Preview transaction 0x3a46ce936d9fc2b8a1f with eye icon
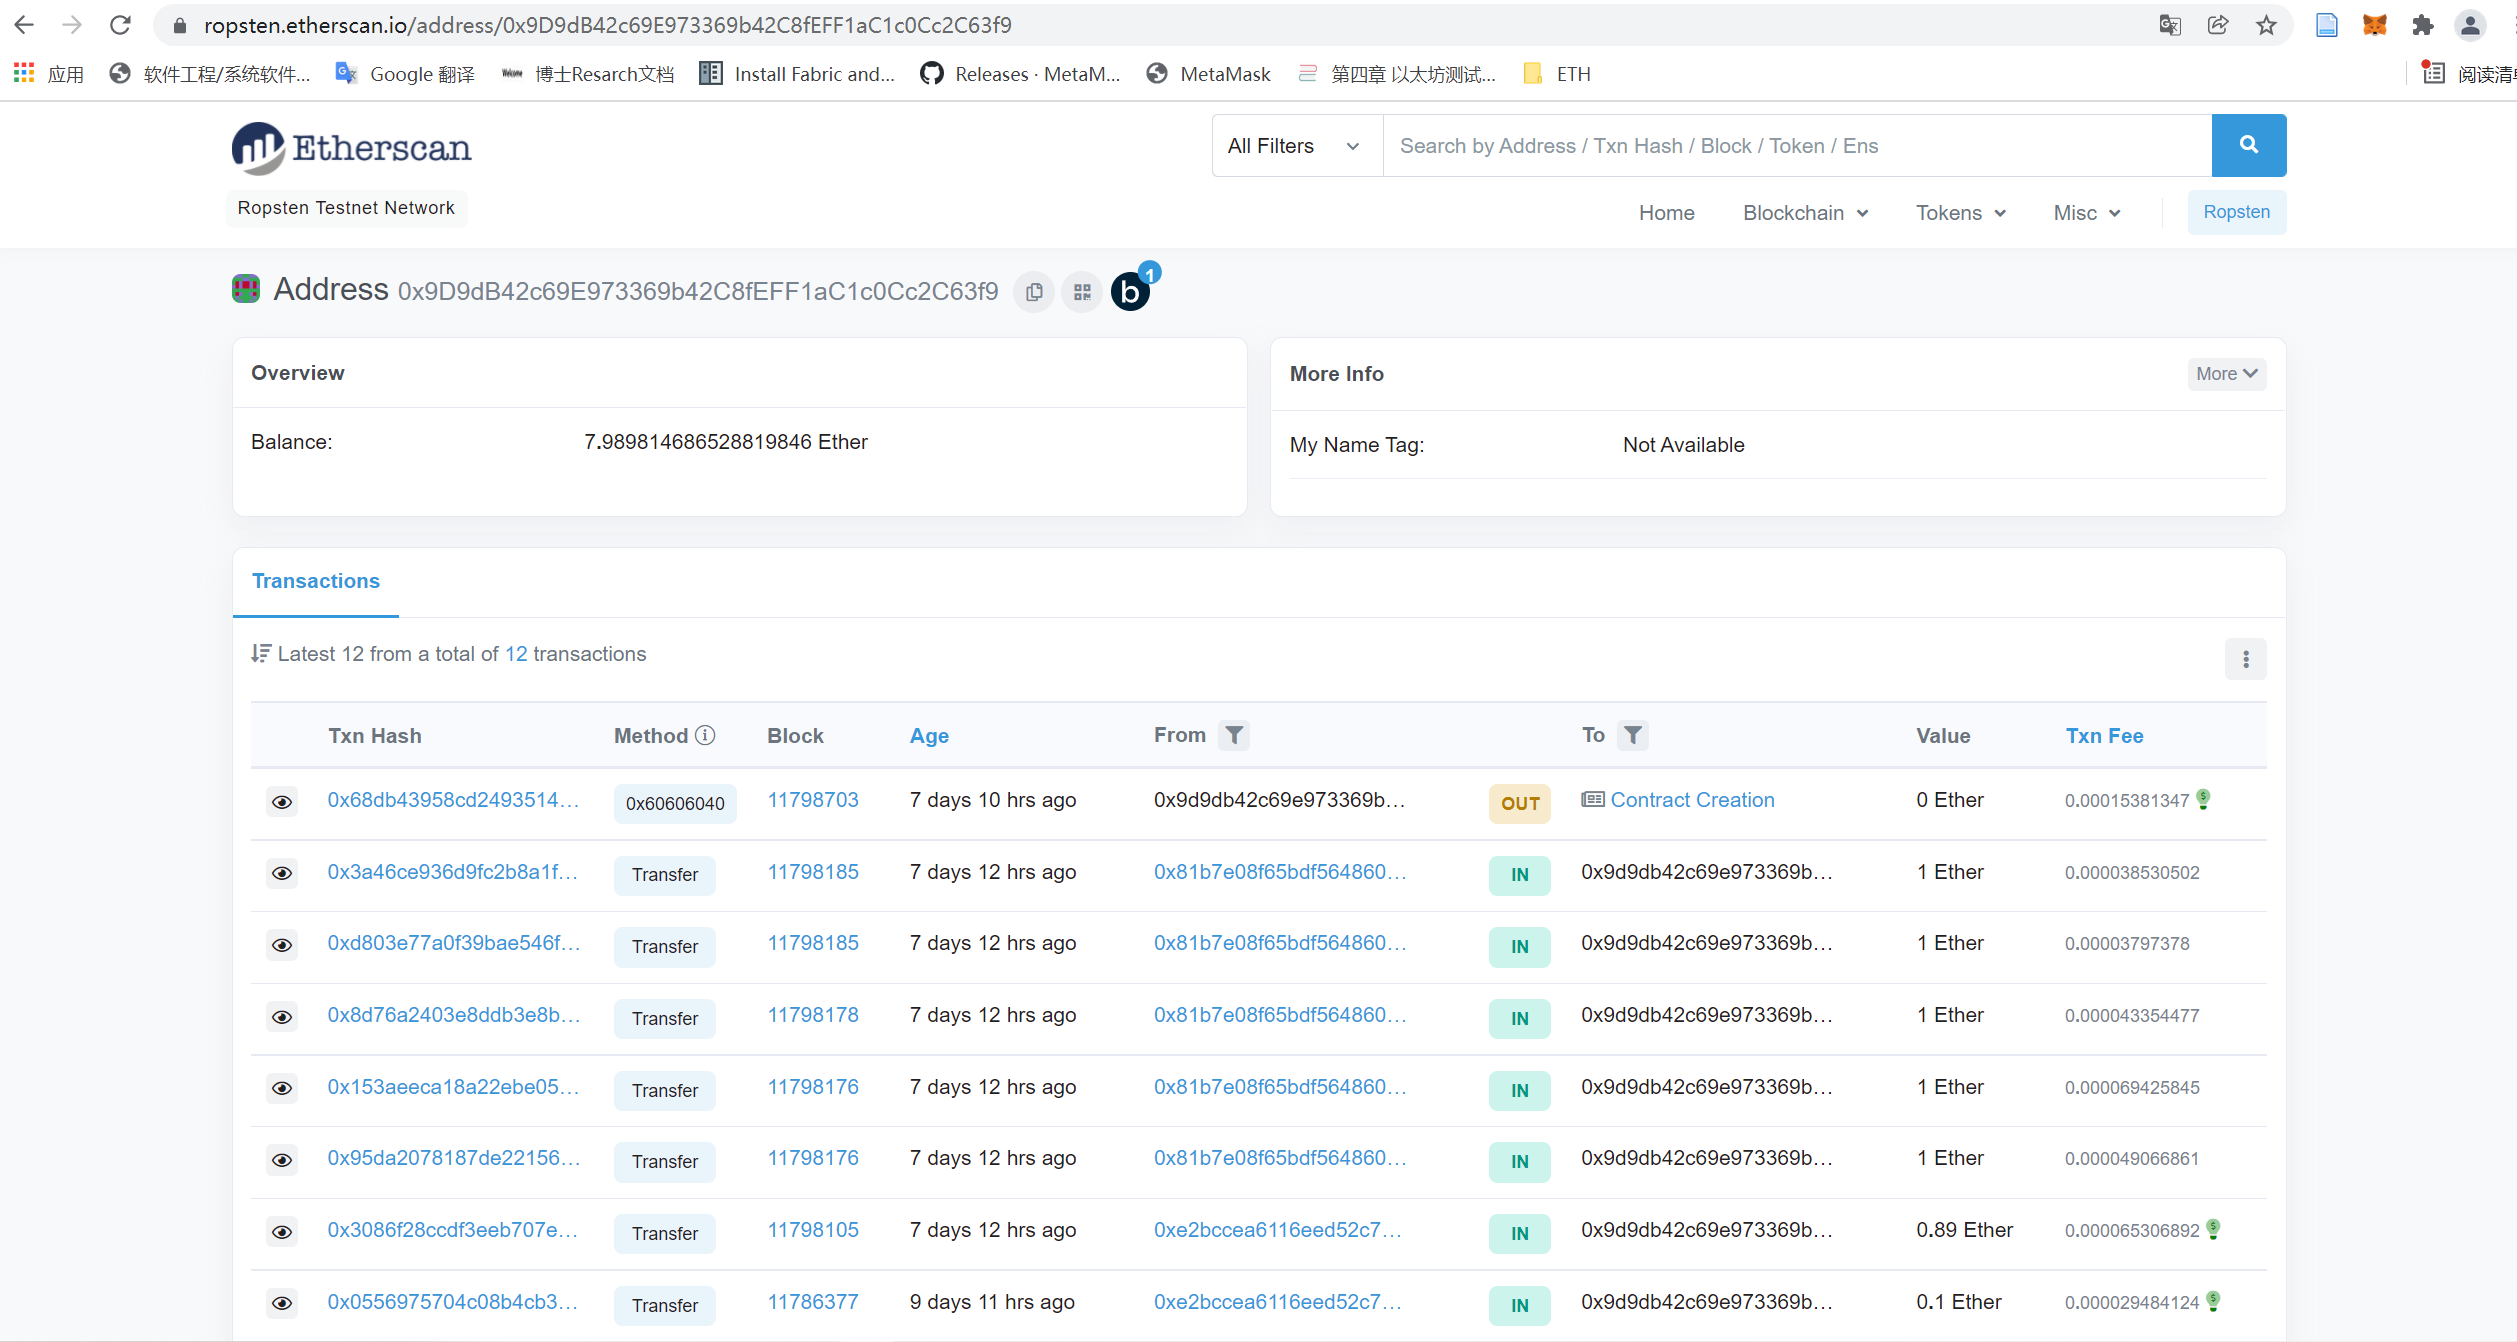The width and height of the screenshot is (2517, 1342). click(282, 874)
